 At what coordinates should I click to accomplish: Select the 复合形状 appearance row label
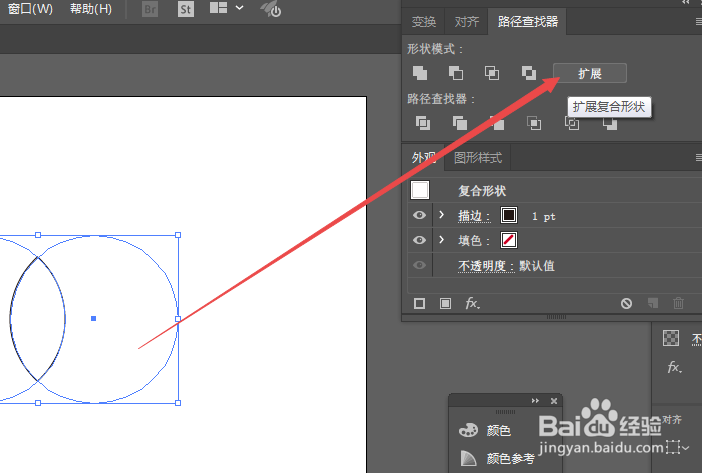tap(482, 191)
